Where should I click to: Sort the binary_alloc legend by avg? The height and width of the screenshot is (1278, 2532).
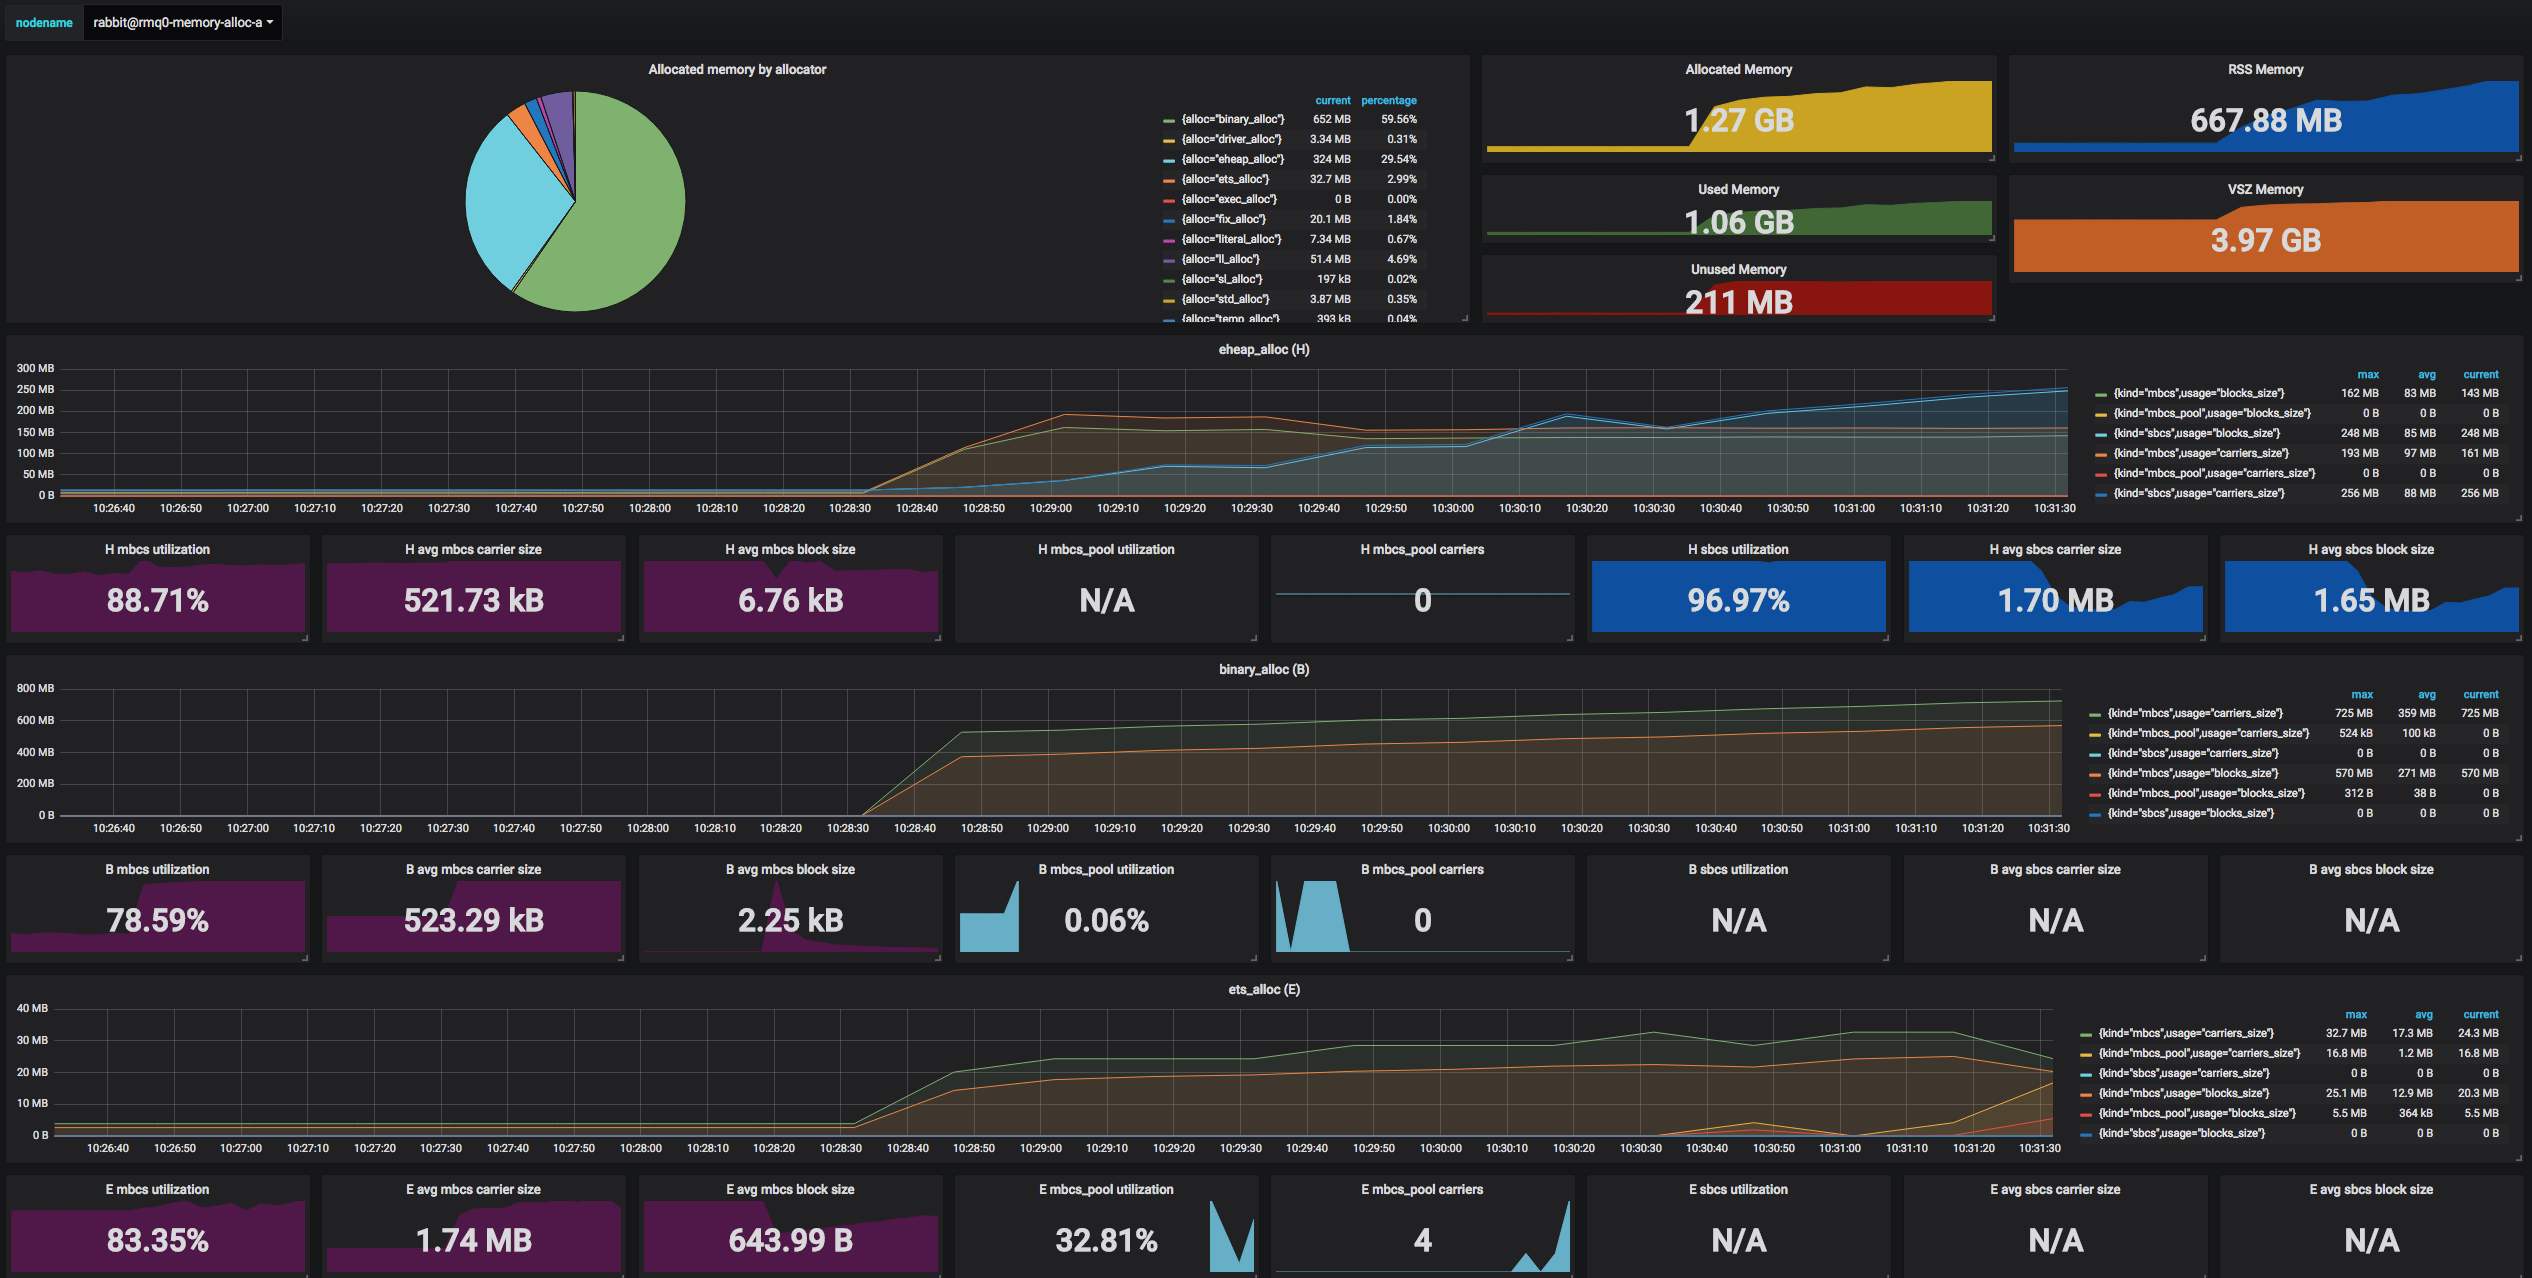click(2426, 694)
